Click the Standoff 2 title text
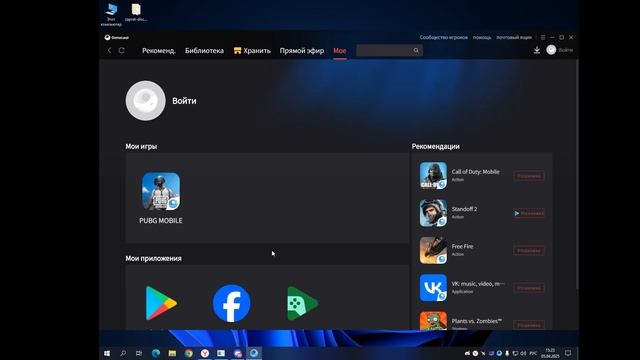The height and width of the screenshot is (360, 640). [464, 209]
